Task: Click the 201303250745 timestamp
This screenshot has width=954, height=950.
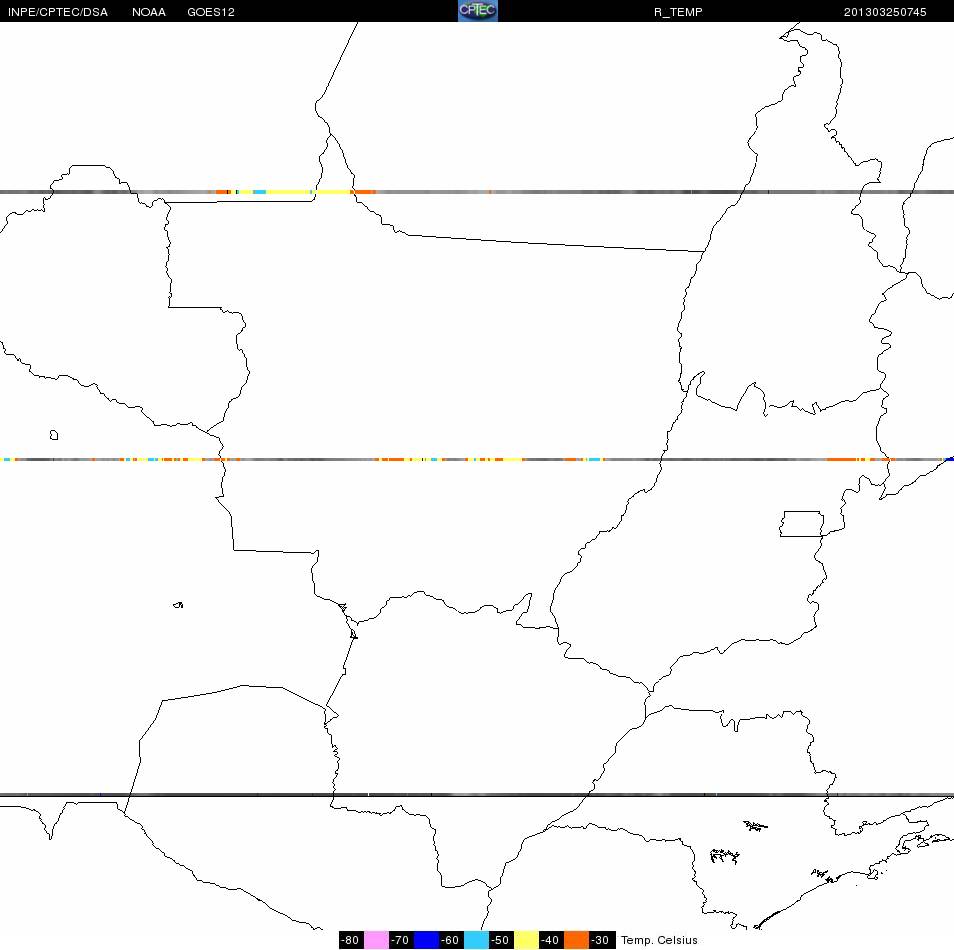Action: 885,12
